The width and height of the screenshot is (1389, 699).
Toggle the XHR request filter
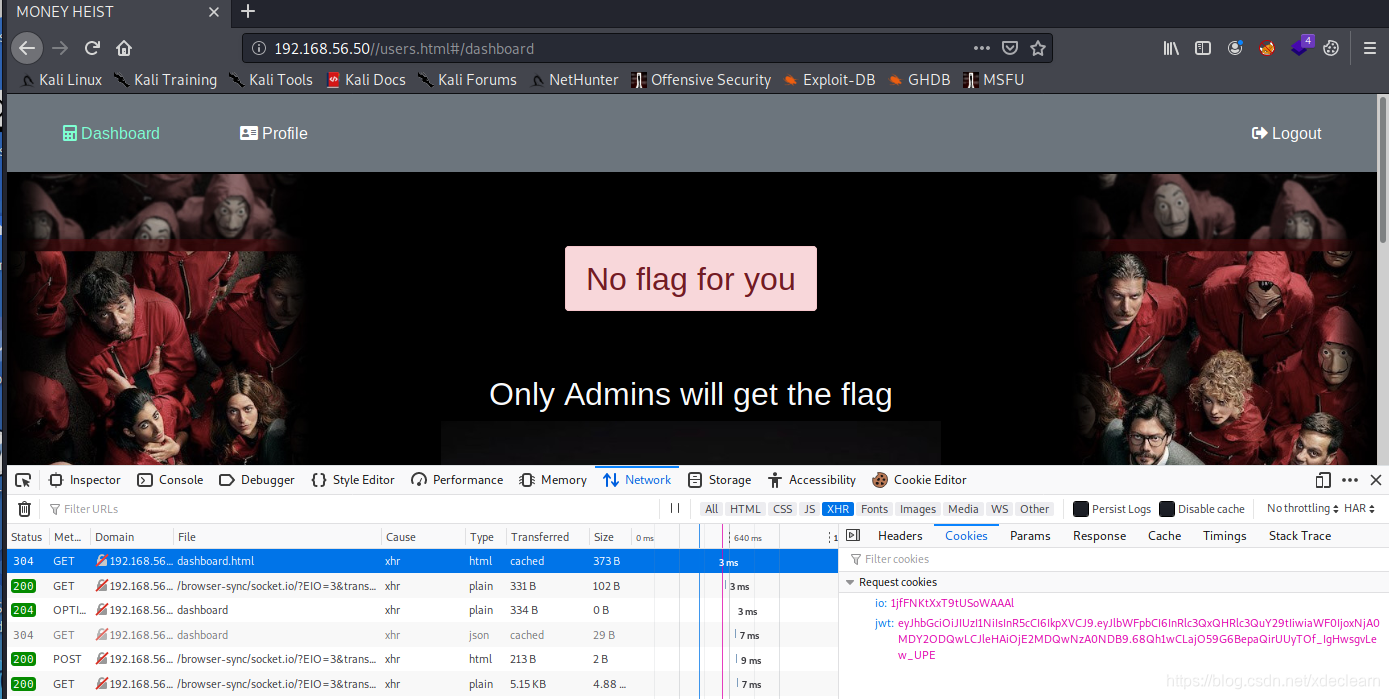tap(838, 509)
